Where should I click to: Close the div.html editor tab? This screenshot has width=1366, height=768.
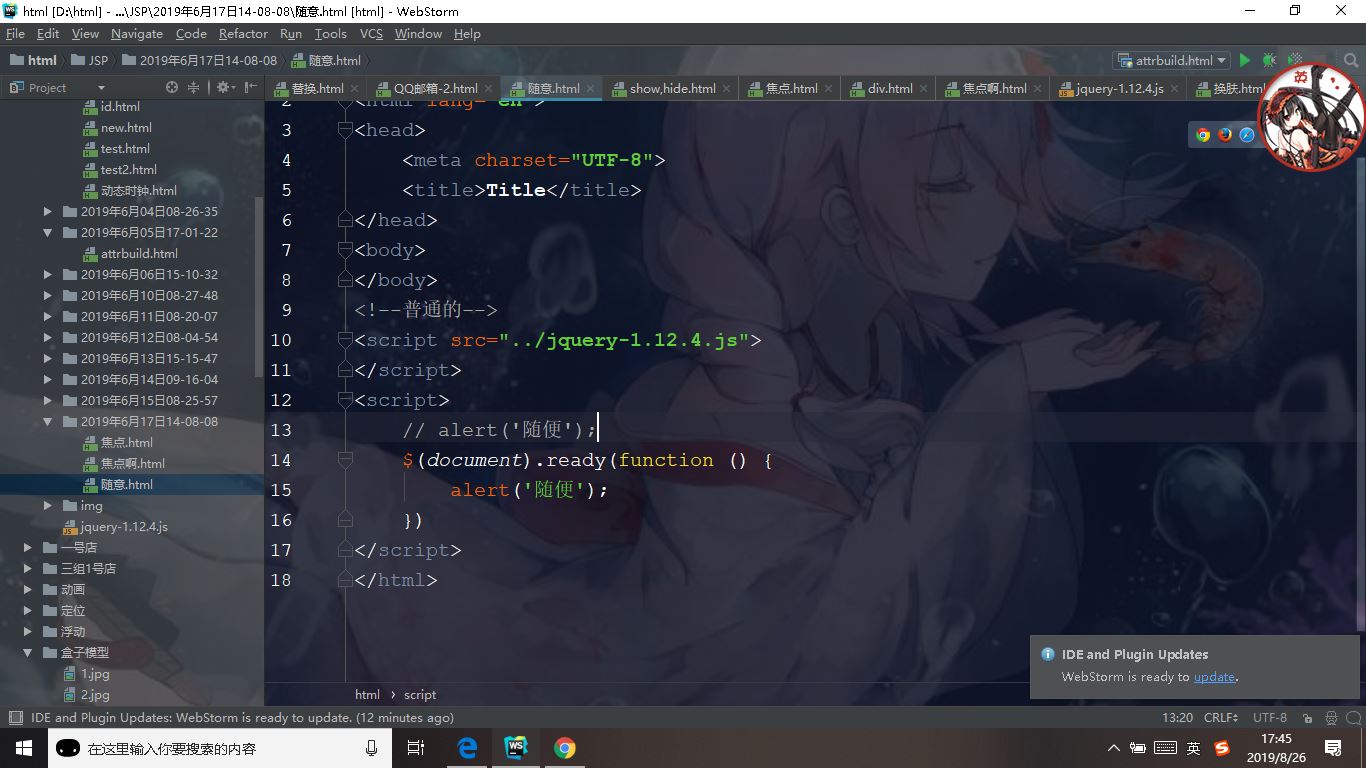pyautogui.click(x=924, y=89)
